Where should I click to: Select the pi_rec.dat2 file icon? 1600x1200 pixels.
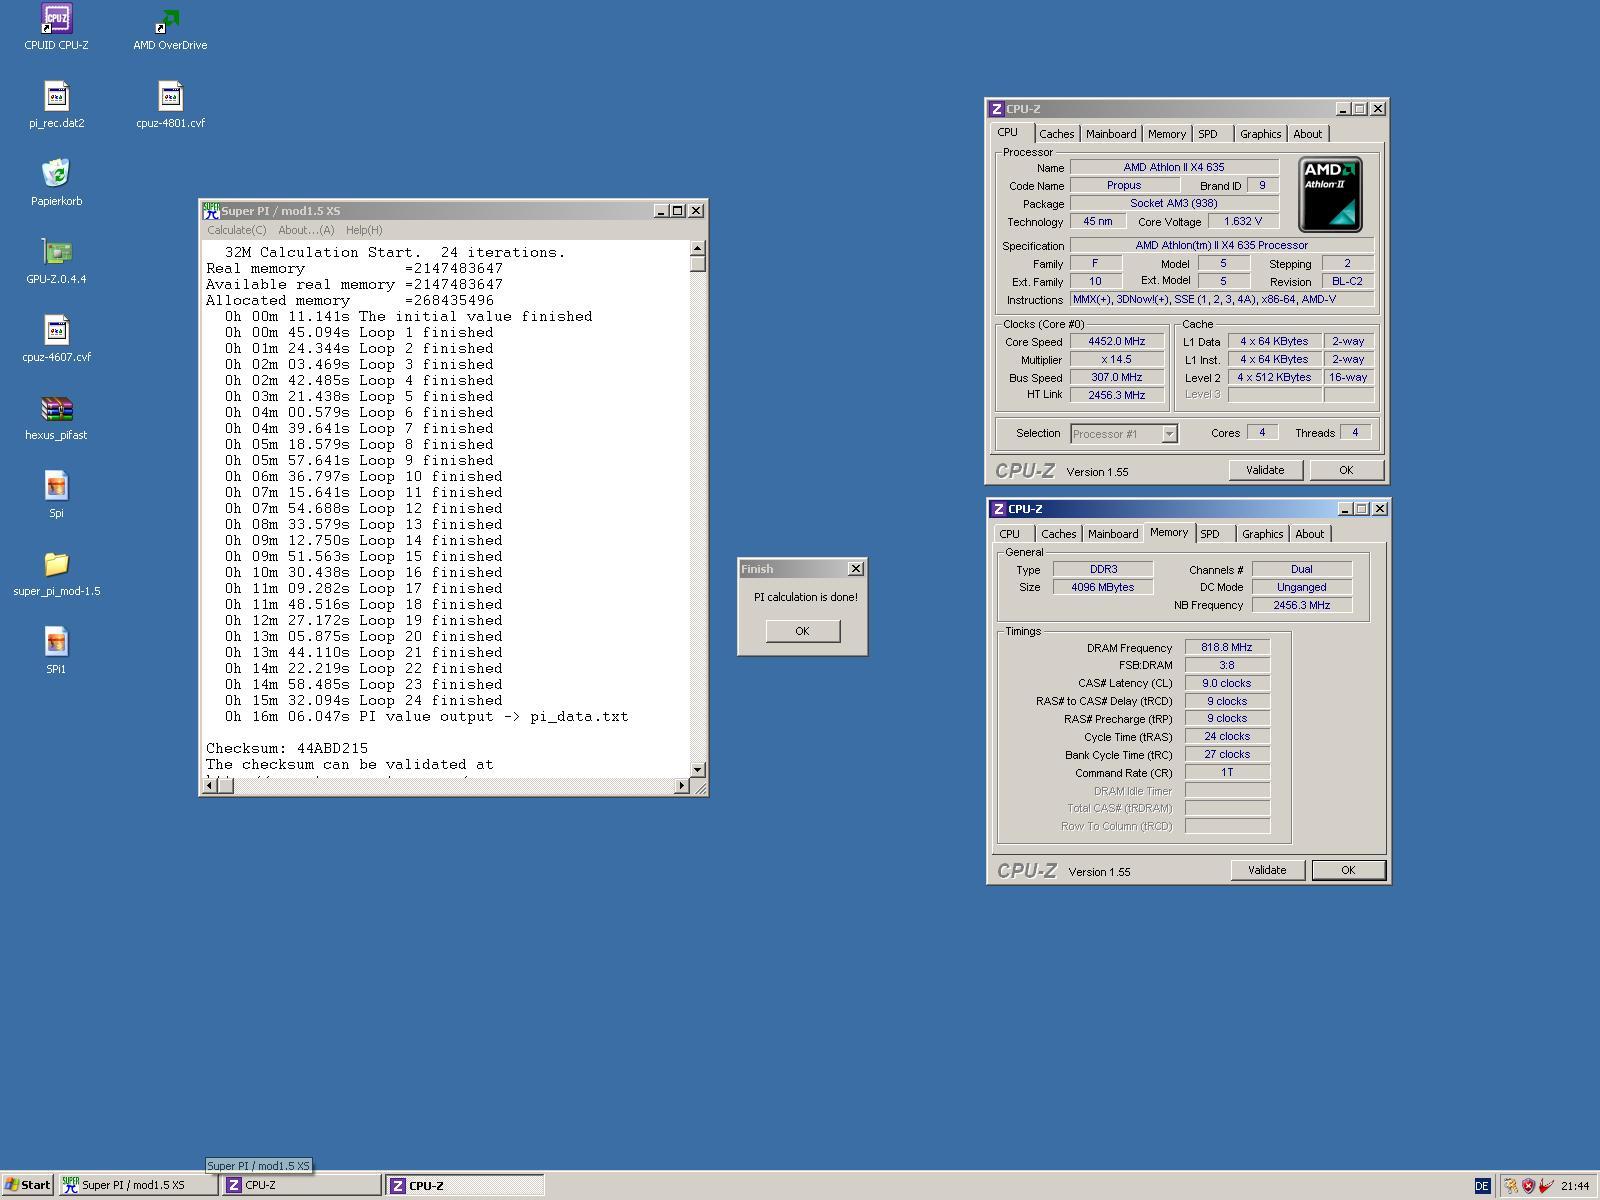click(56, 105)
